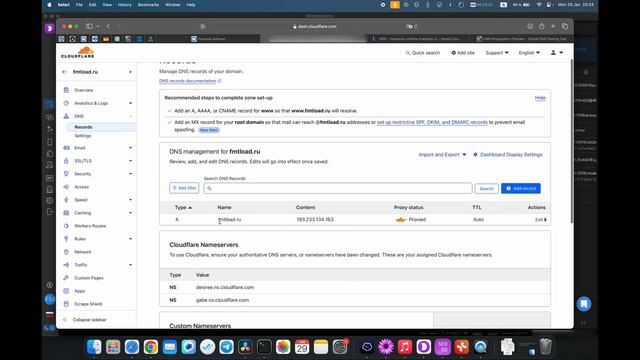Expand the Analytics & Logs submenu arrow
This screenshot has height=360, width=640.
tap(131, 103)
